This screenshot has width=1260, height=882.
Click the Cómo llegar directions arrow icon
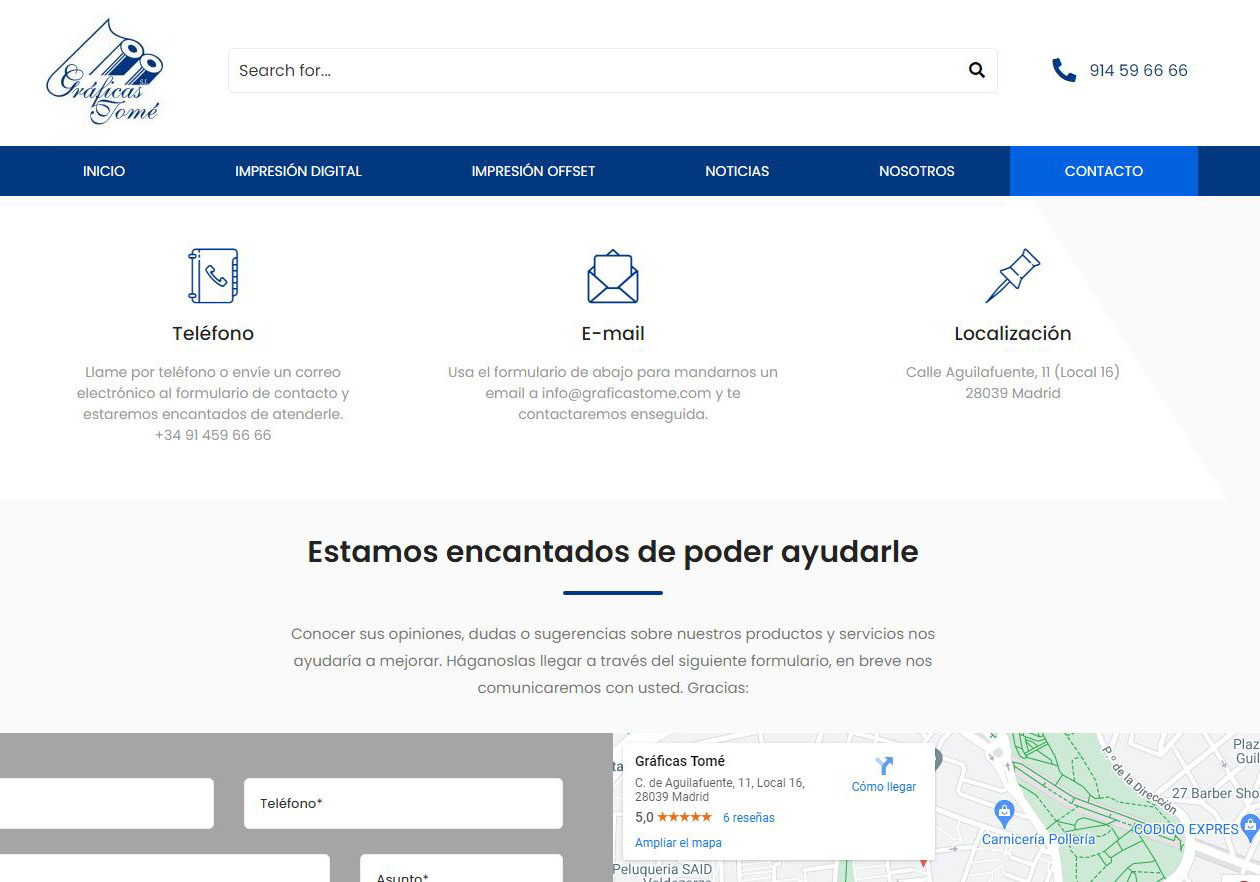click(884, 766)
